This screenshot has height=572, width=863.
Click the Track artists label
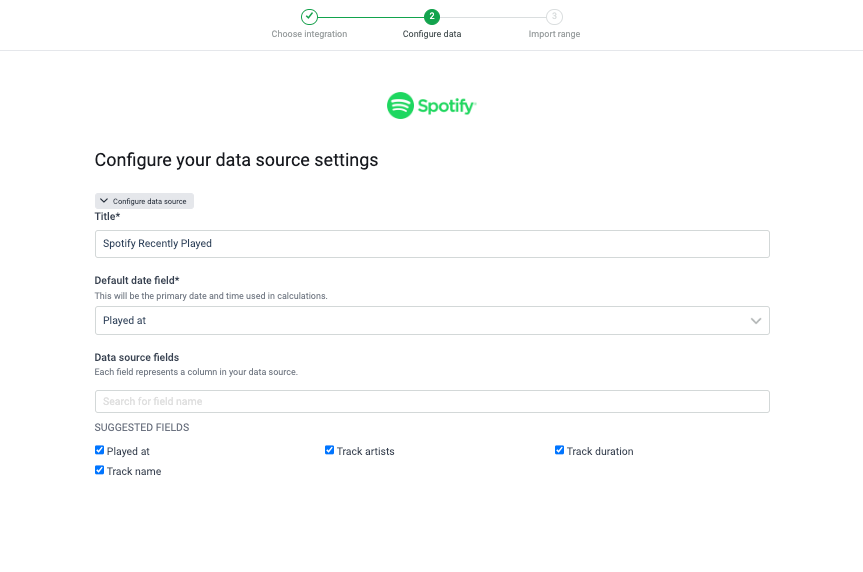365,452
